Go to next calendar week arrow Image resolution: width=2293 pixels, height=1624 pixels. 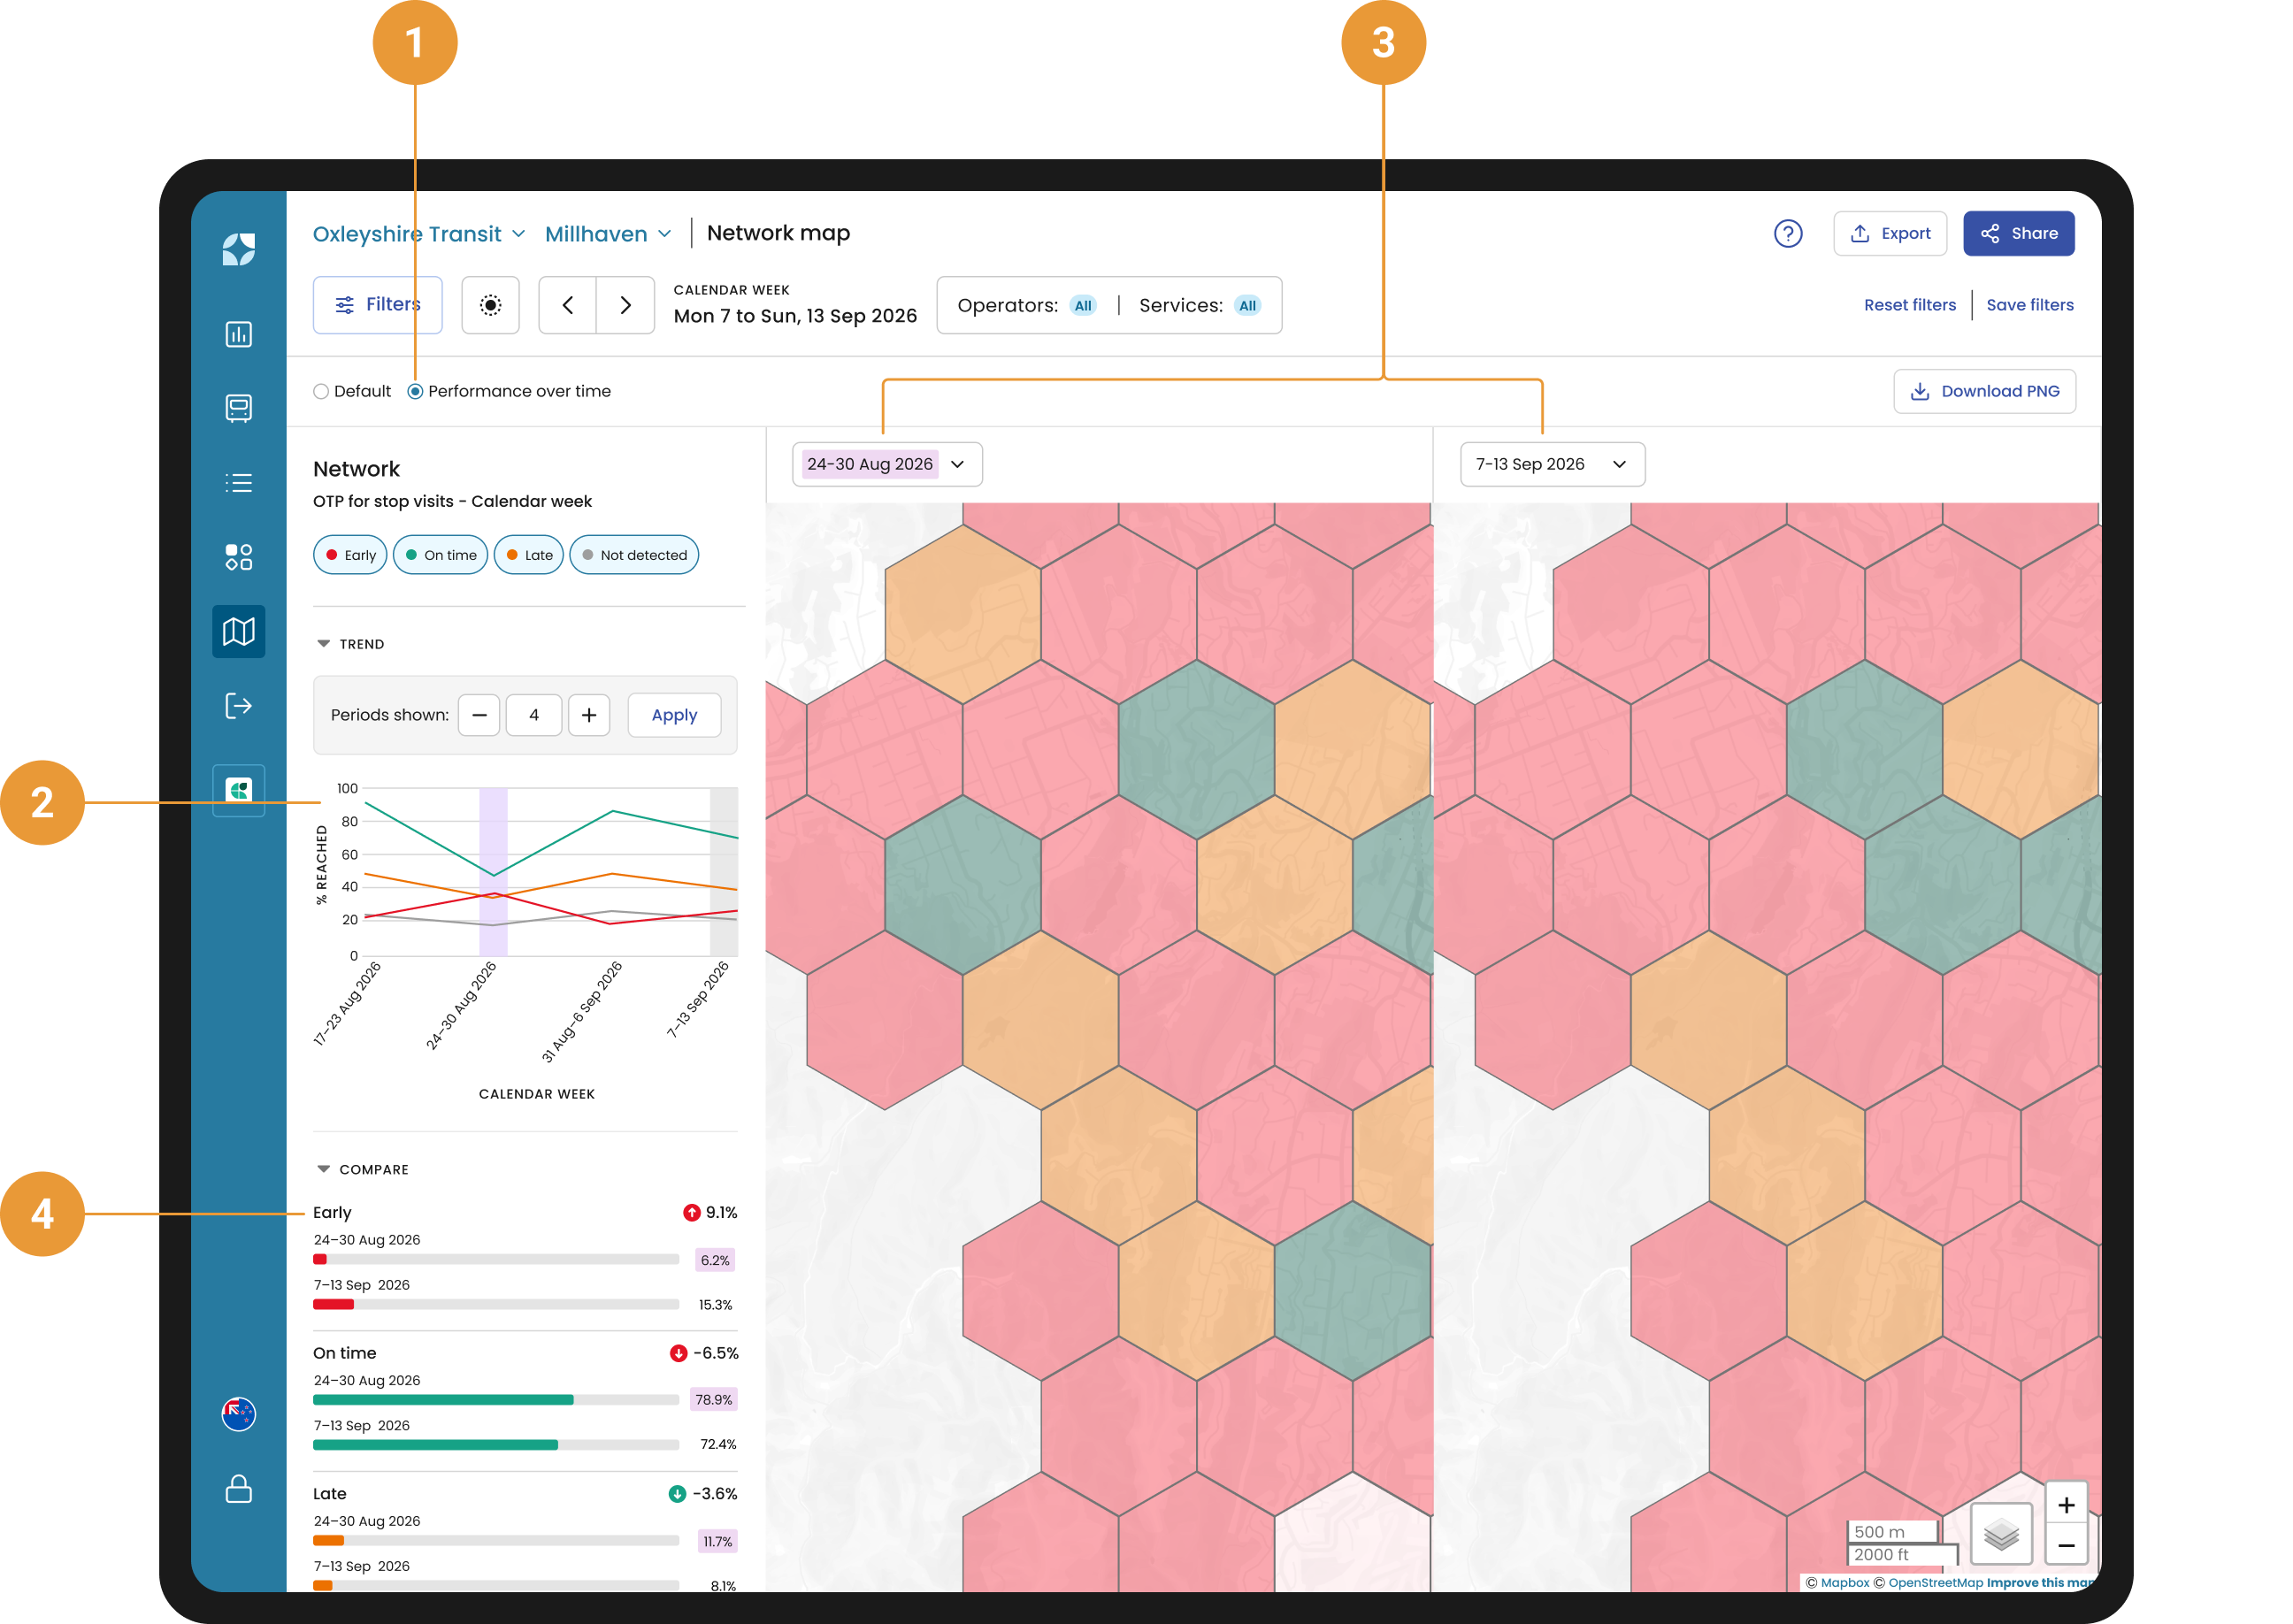(626, 305)
